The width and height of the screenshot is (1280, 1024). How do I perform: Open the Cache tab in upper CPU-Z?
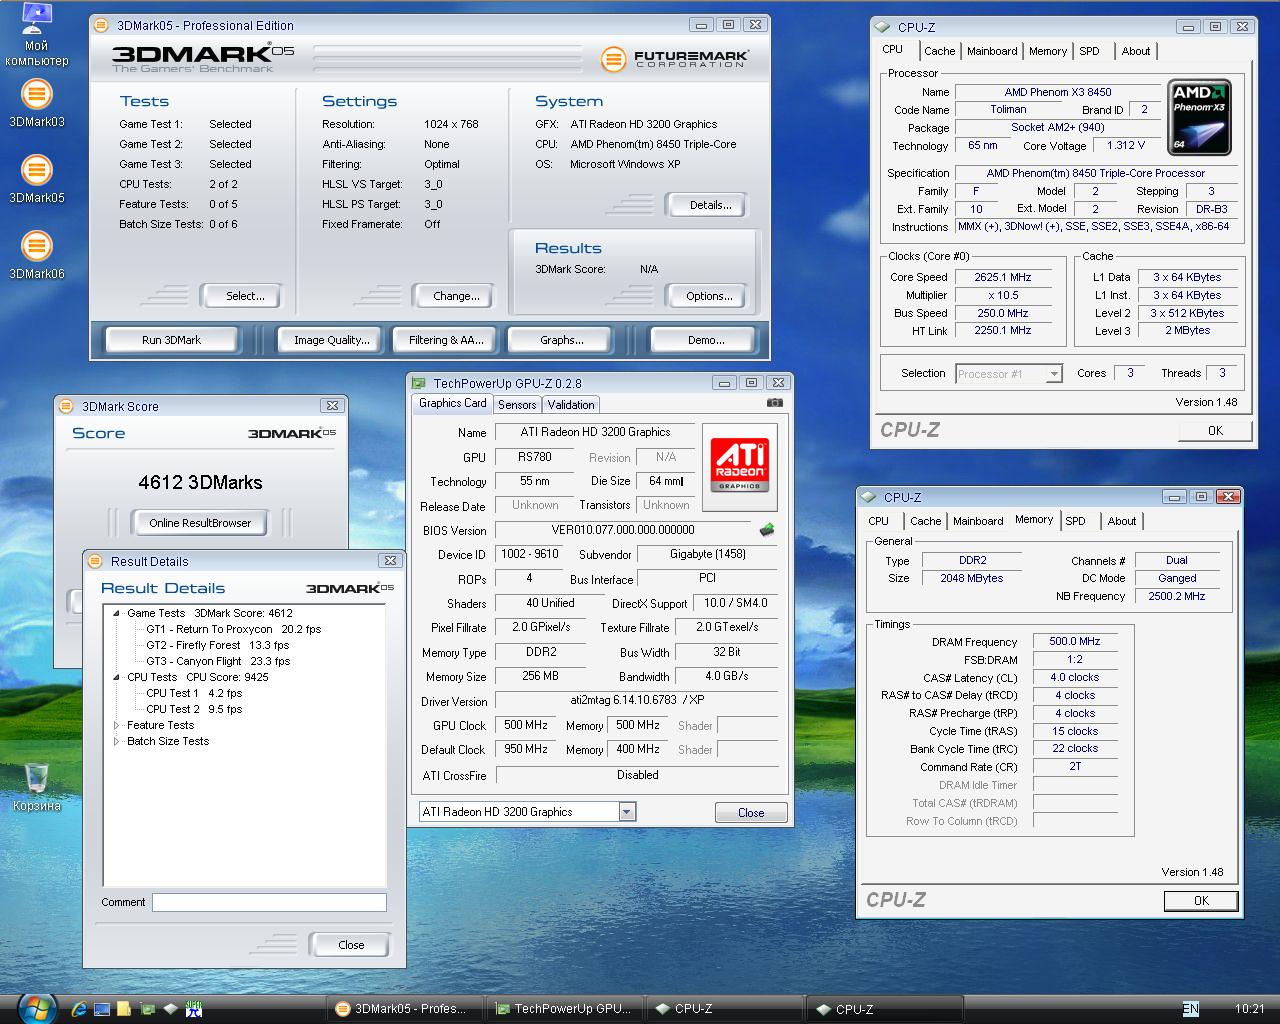[x=939, y=51]
